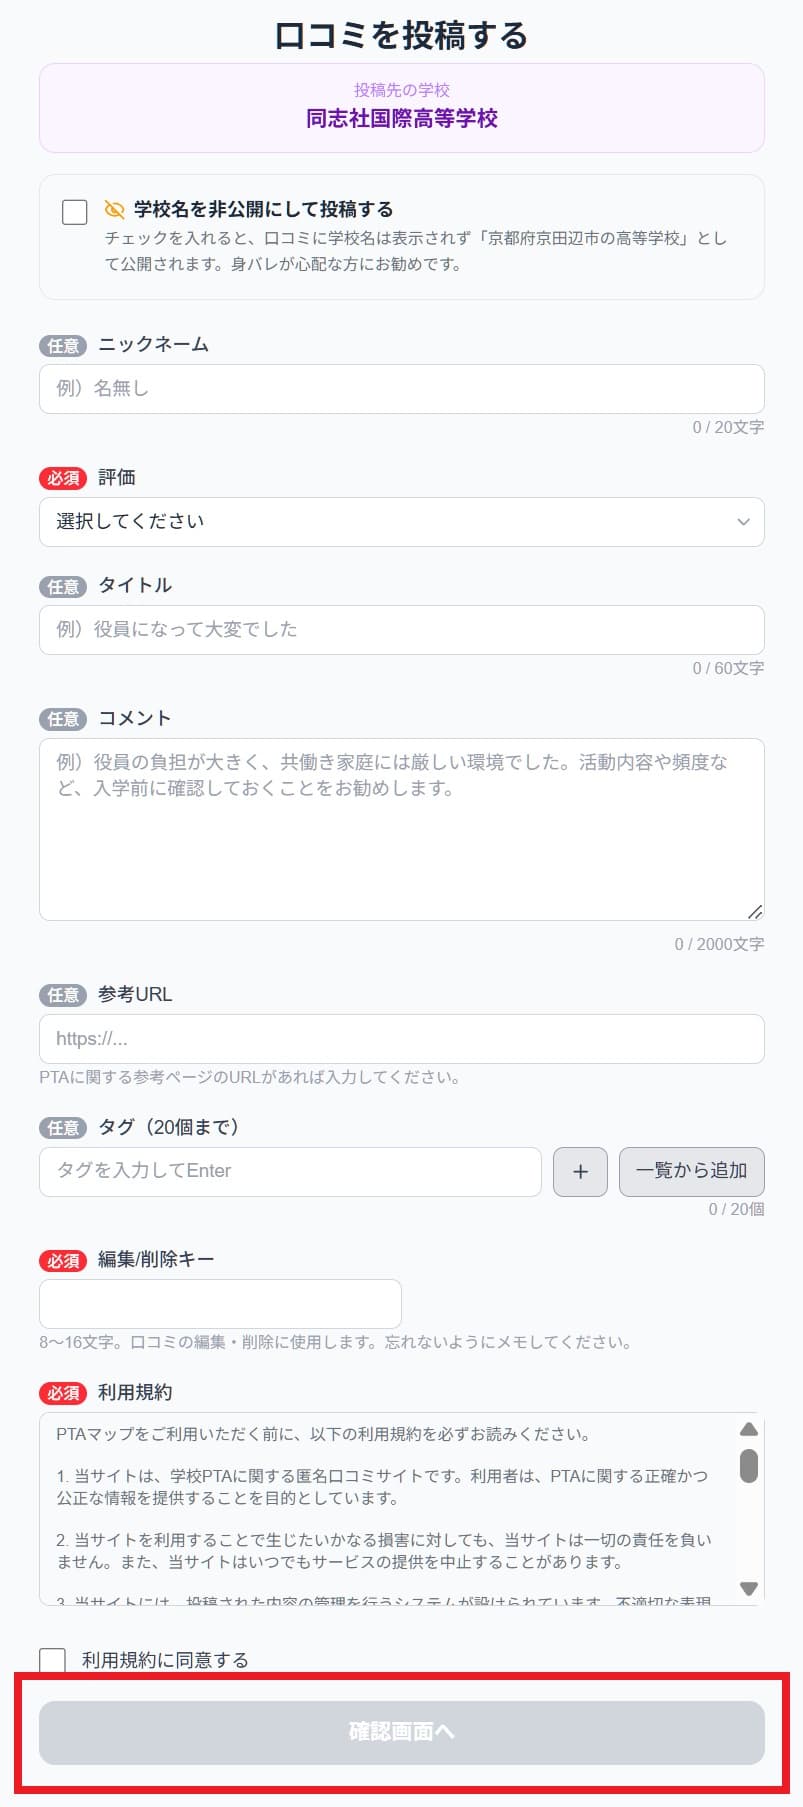Check 学校名を非公開にして投稿する
Image resolution: width=803 pixels, height=1807 pixels.
pyautogui.click(x=75, y=209)
